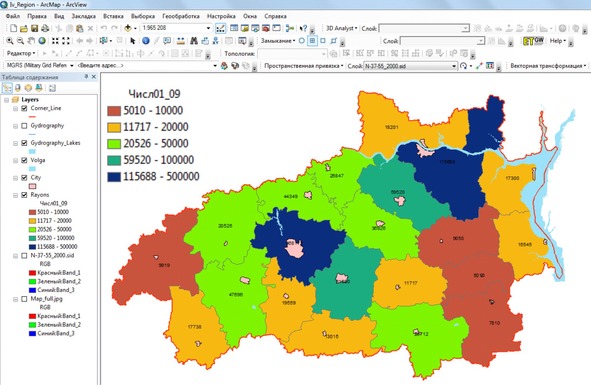591x385 pixels.
Task: Click the 3D Analyst button
Action: tap(341, 28)
